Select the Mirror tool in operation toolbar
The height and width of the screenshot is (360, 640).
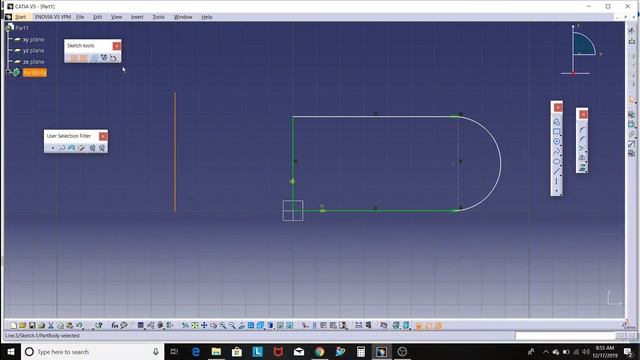[582, 158]
